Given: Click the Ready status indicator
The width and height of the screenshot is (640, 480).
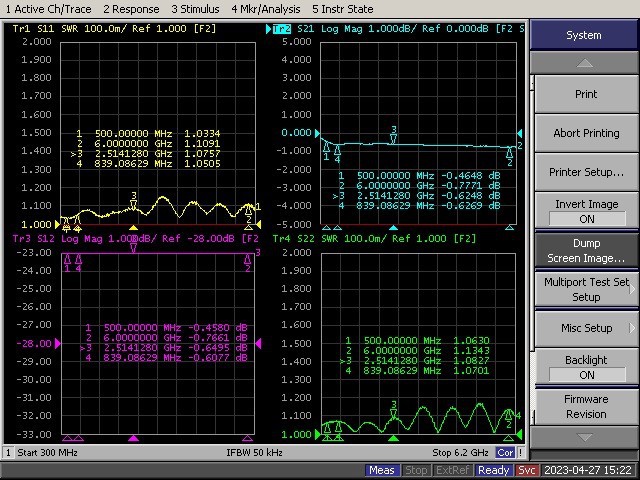Looking at the screenshot, I should pos(493,470).
